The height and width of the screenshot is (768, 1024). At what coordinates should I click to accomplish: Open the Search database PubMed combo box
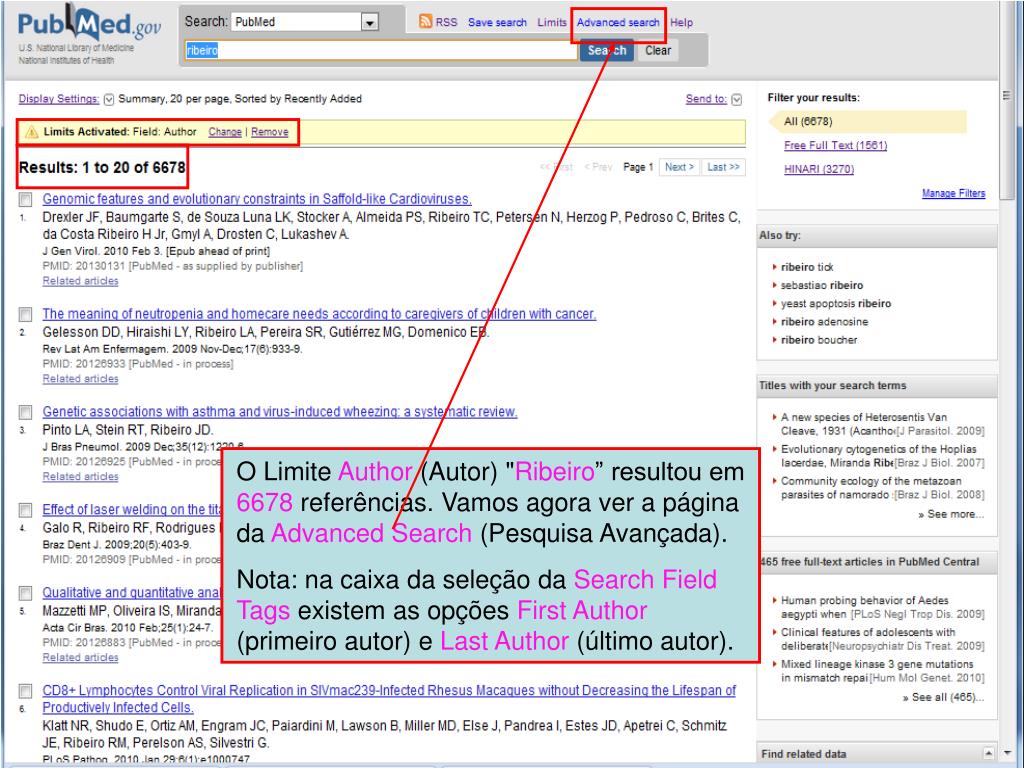coord(304,22)
